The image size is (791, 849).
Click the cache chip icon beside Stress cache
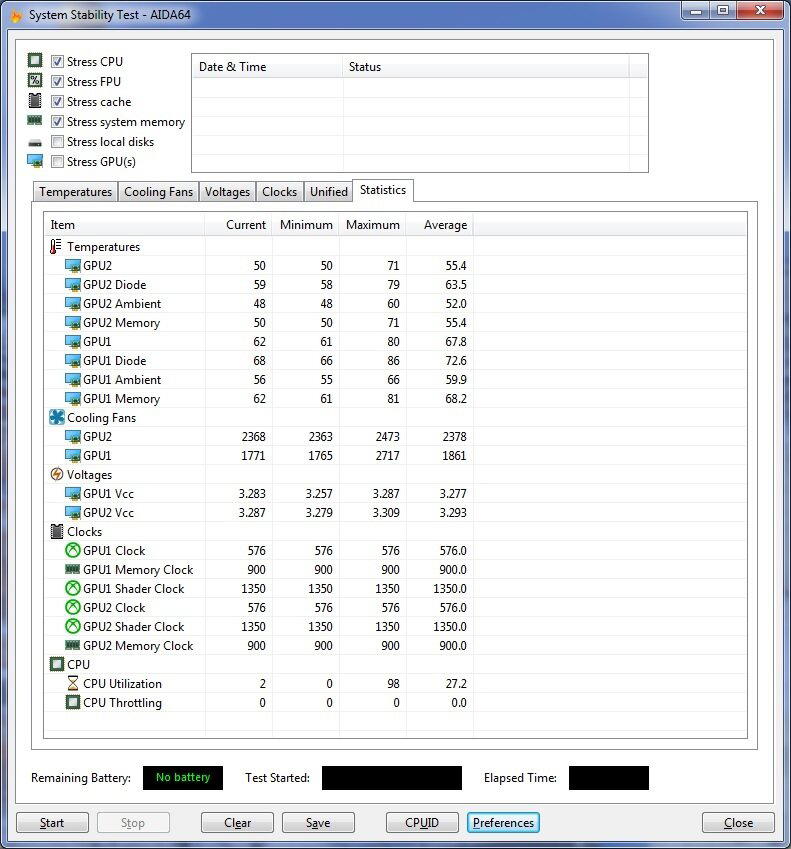point(35,101)
